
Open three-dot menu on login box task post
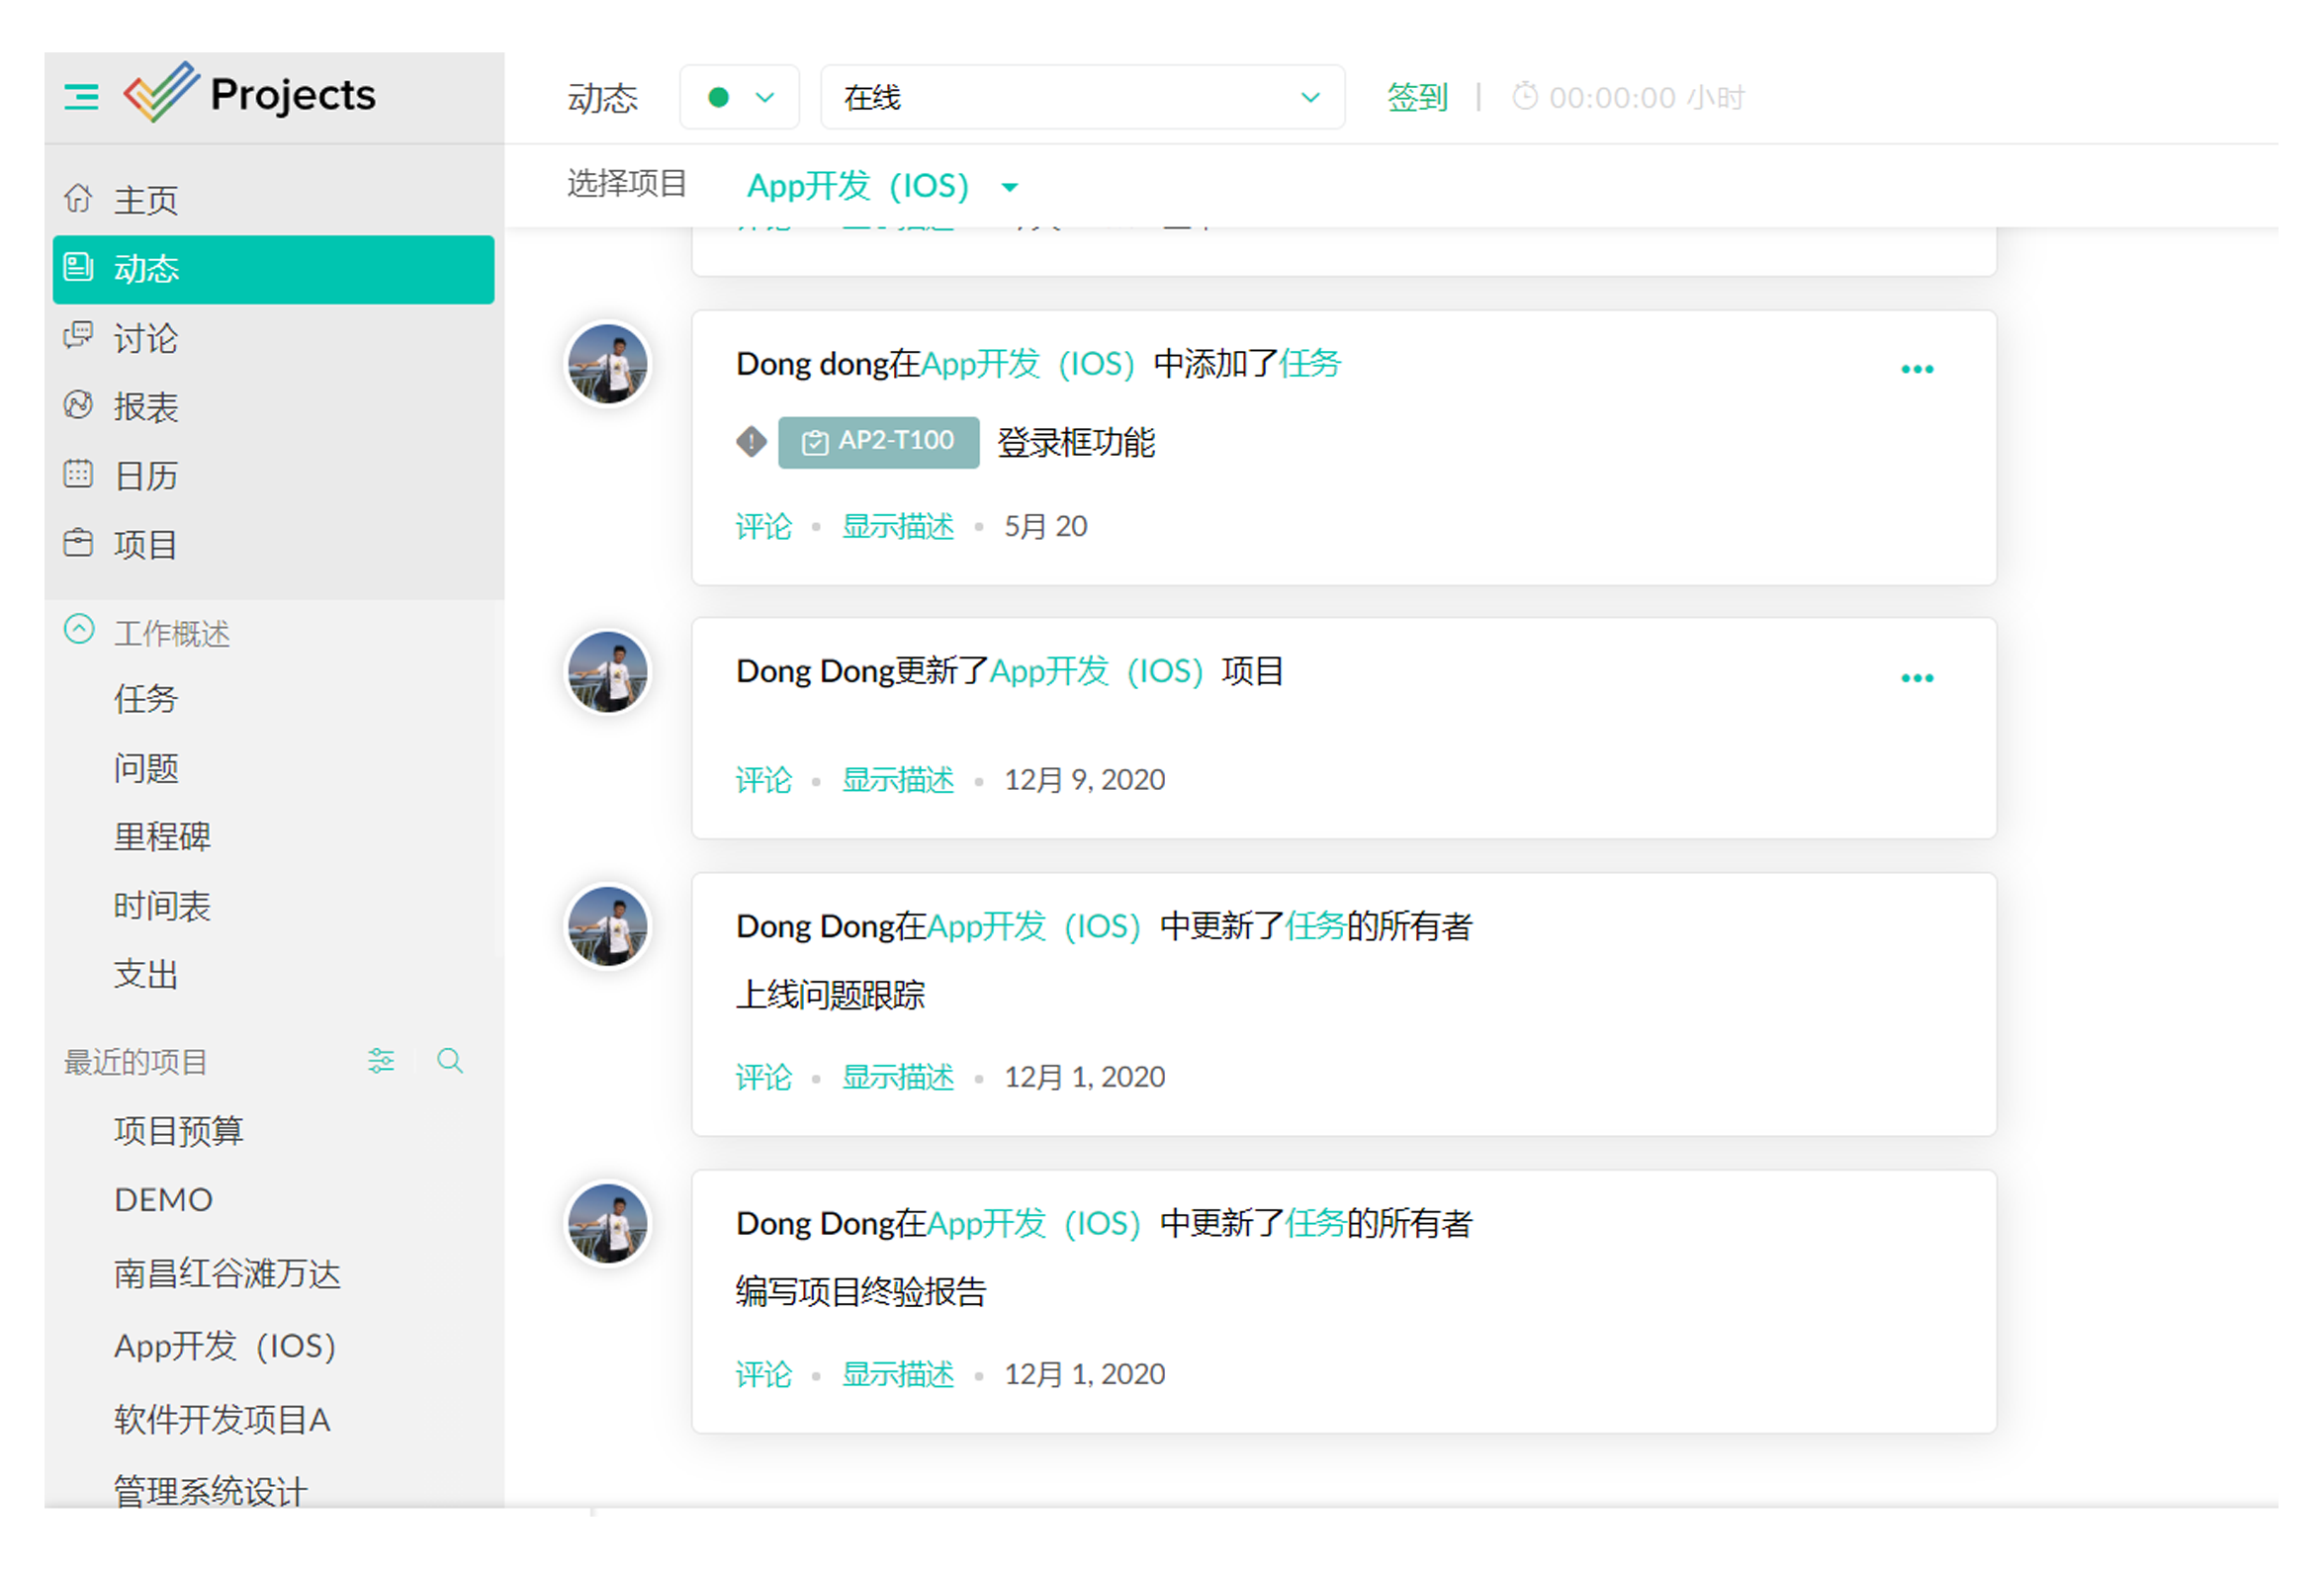pos(1916,369)
